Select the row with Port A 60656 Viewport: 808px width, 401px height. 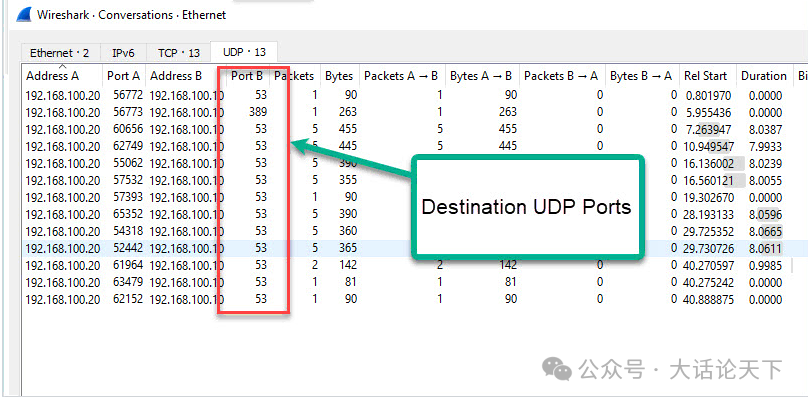coord(404,129)
